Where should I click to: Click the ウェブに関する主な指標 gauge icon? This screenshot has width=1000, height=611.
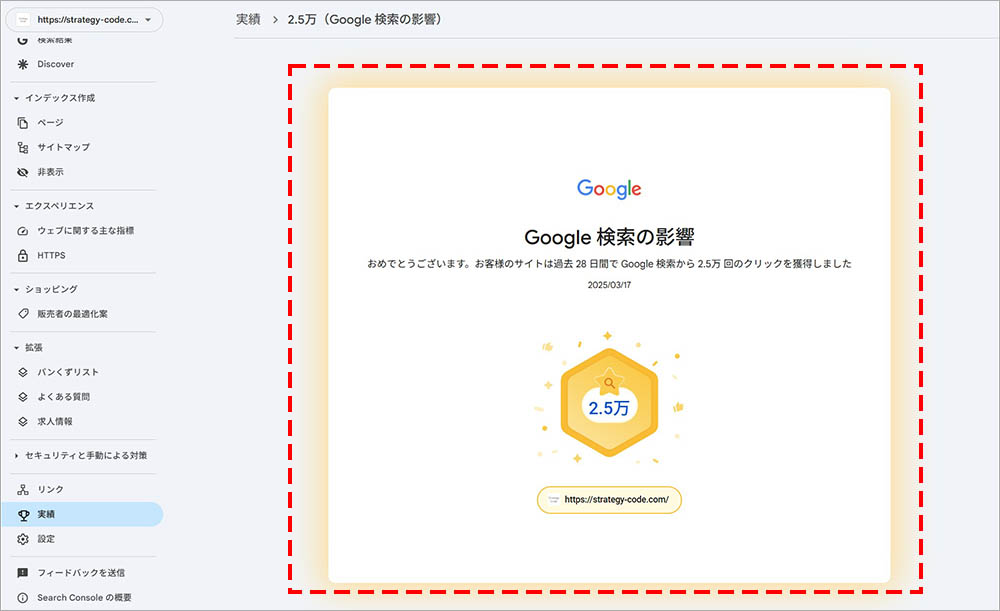[x=23, y=230]
